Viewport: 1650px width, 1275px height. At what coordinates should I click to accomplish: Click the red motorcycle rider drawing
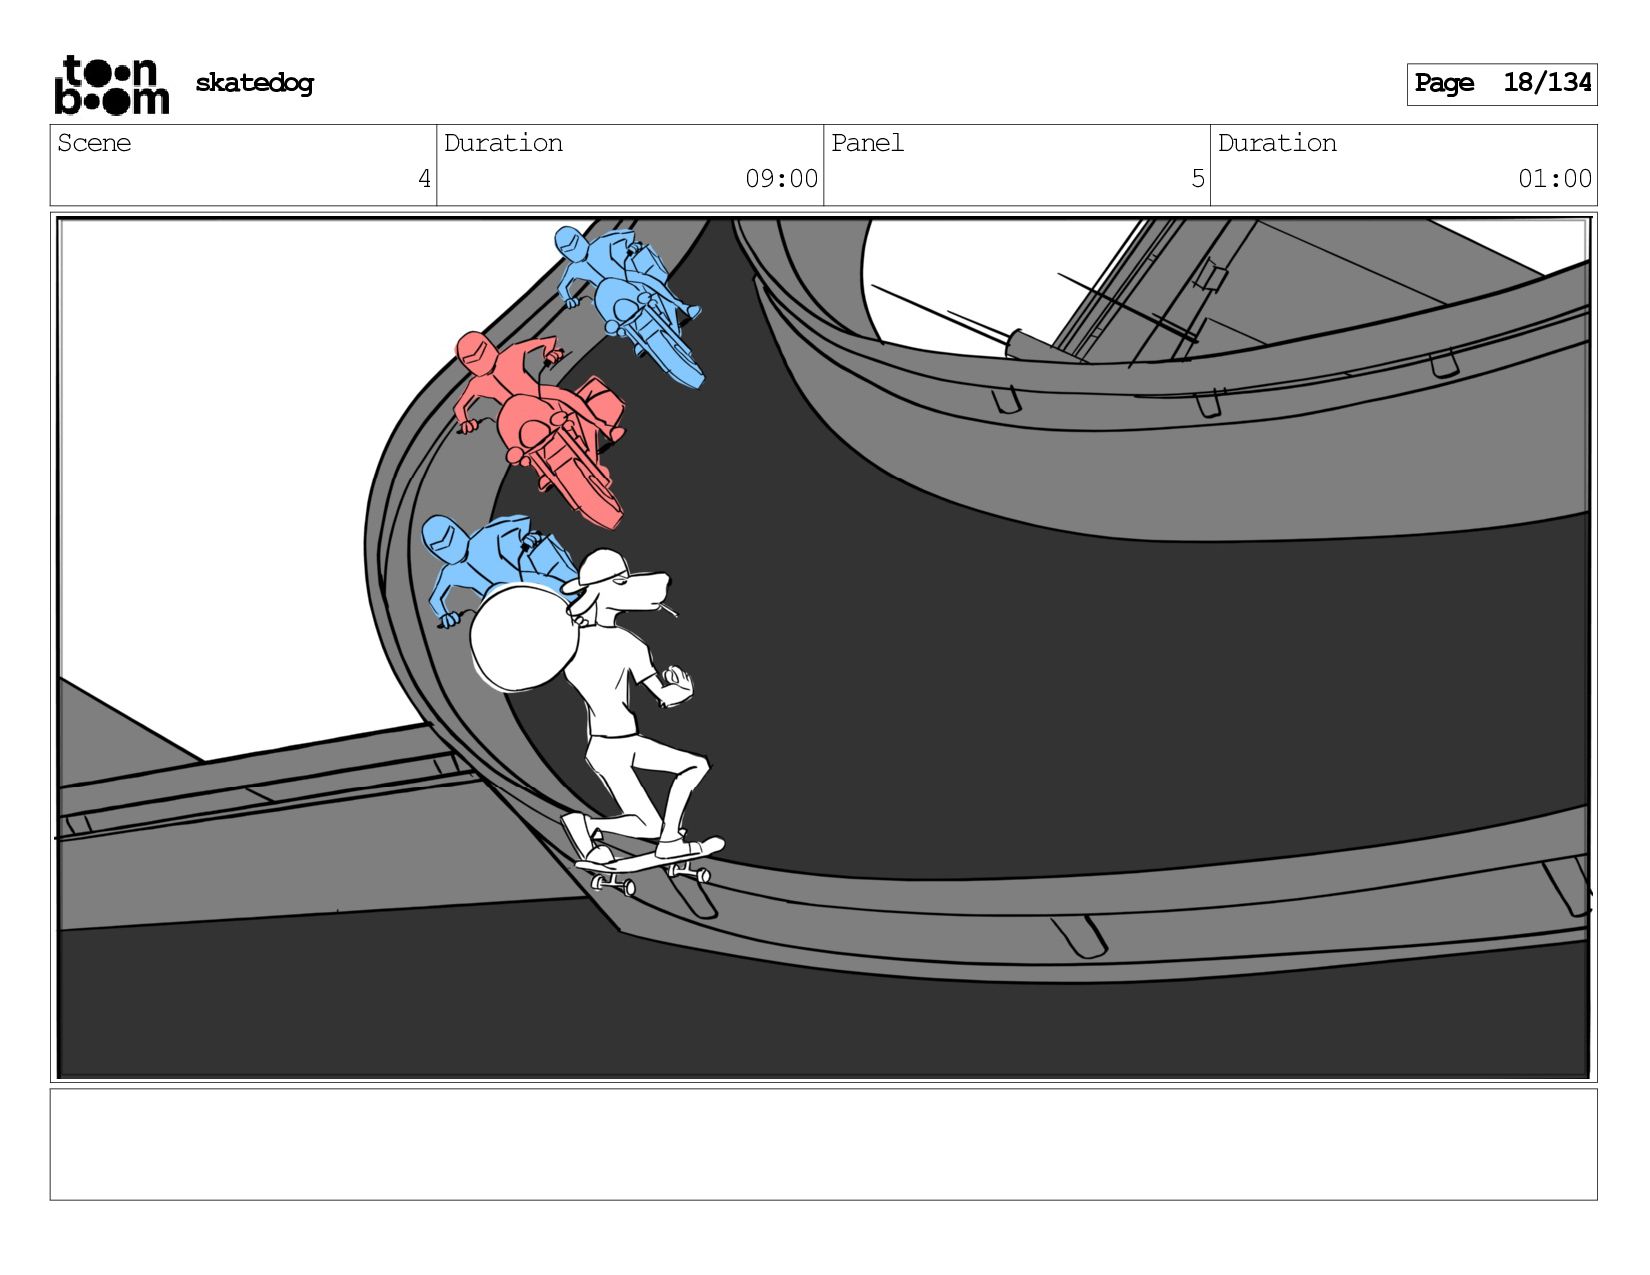[540, 428]
